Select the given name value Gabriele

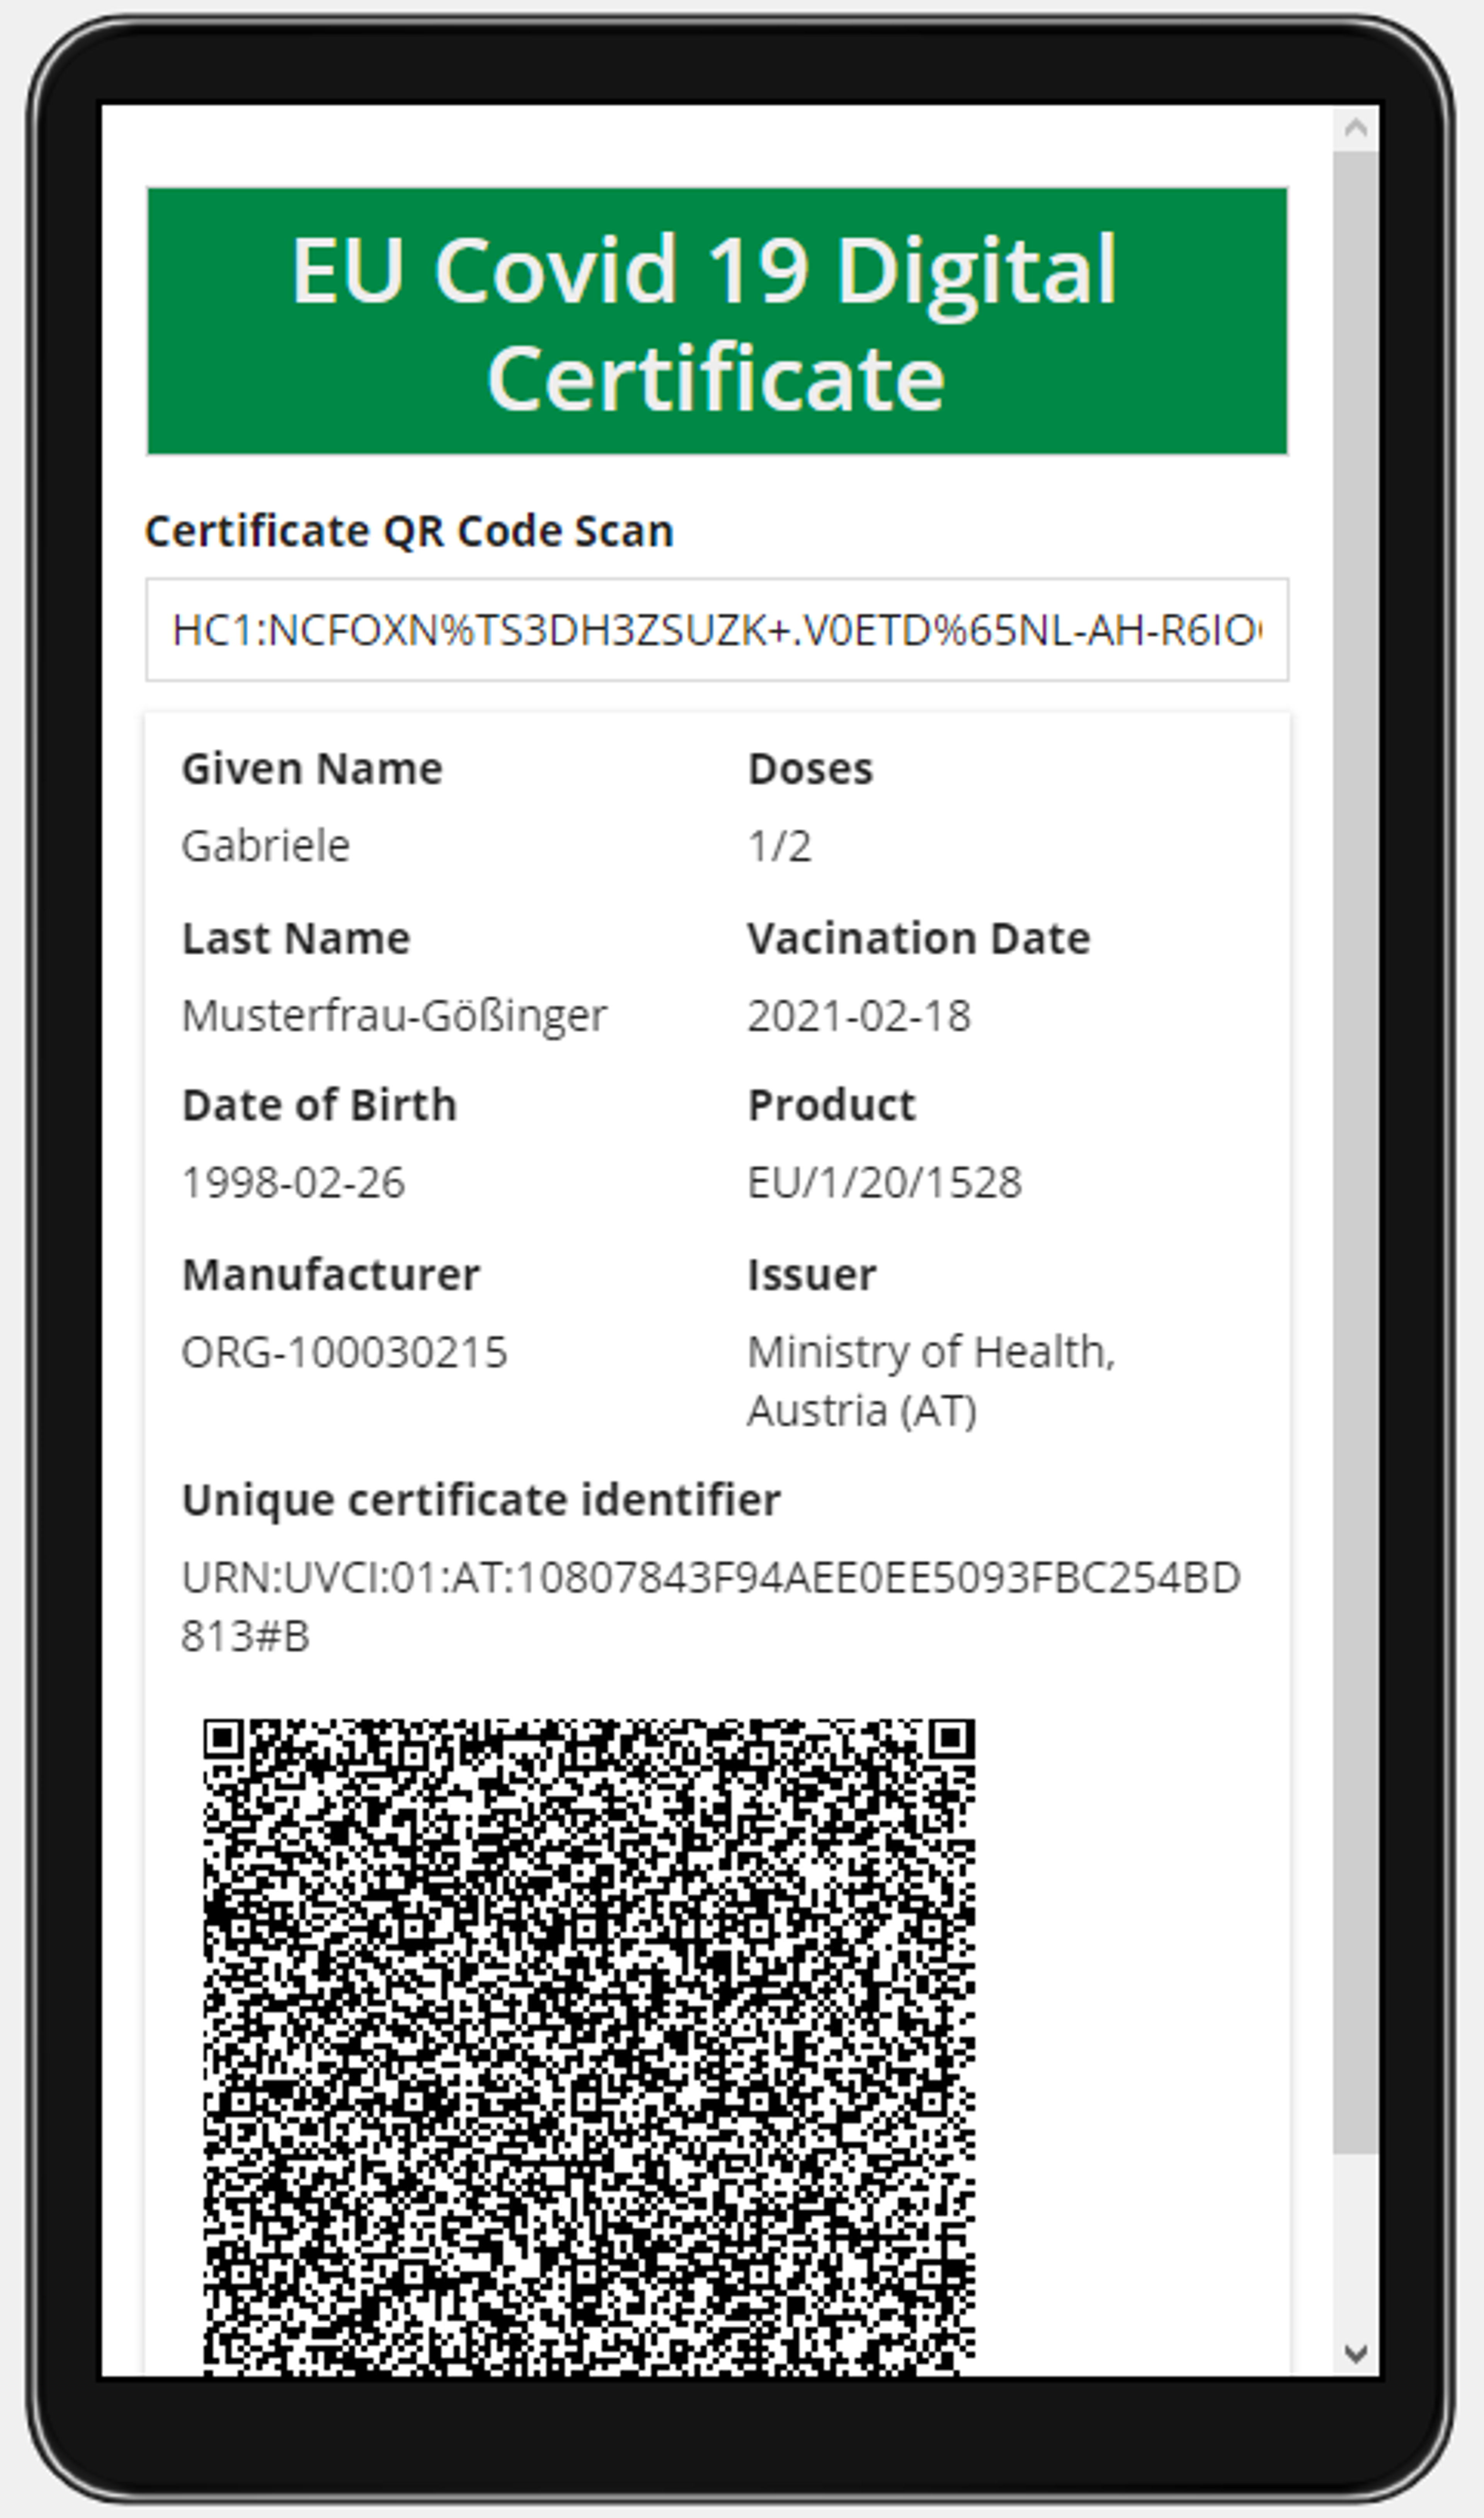click(266, 846)
